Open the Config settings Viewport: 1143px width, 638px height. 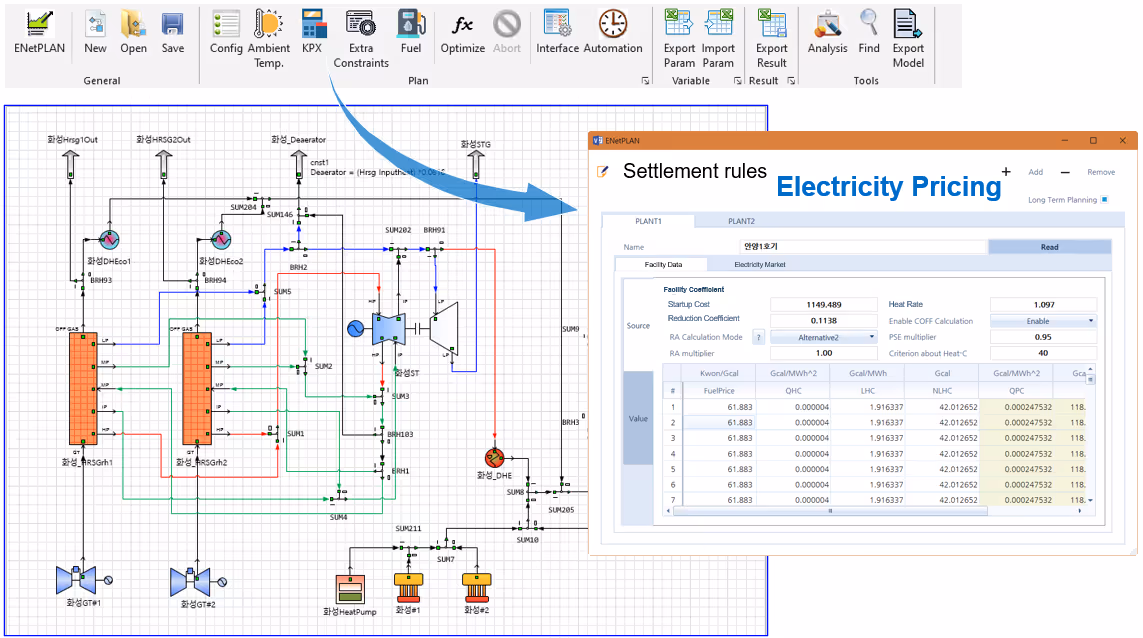click(226, 33)
